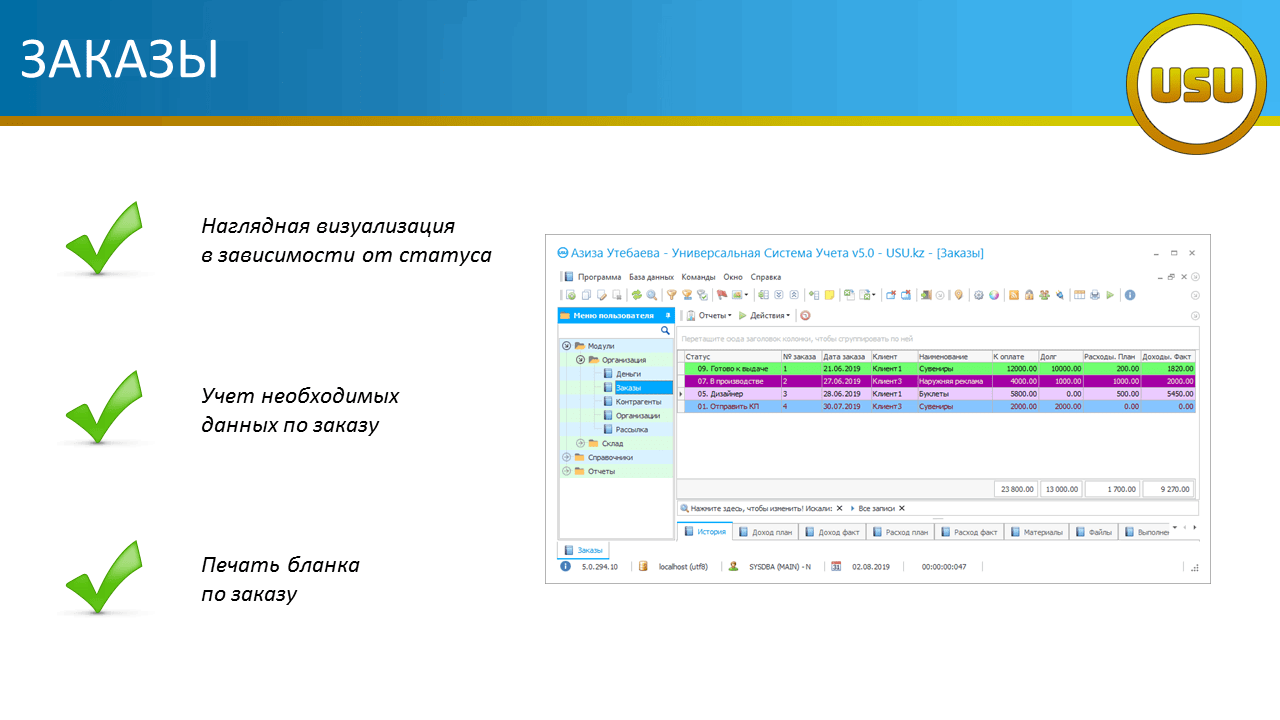Expand the Справочники tree node
The width and height of the screenshot is (1280, 720).
pyautogui.click(x=566, y=457)
